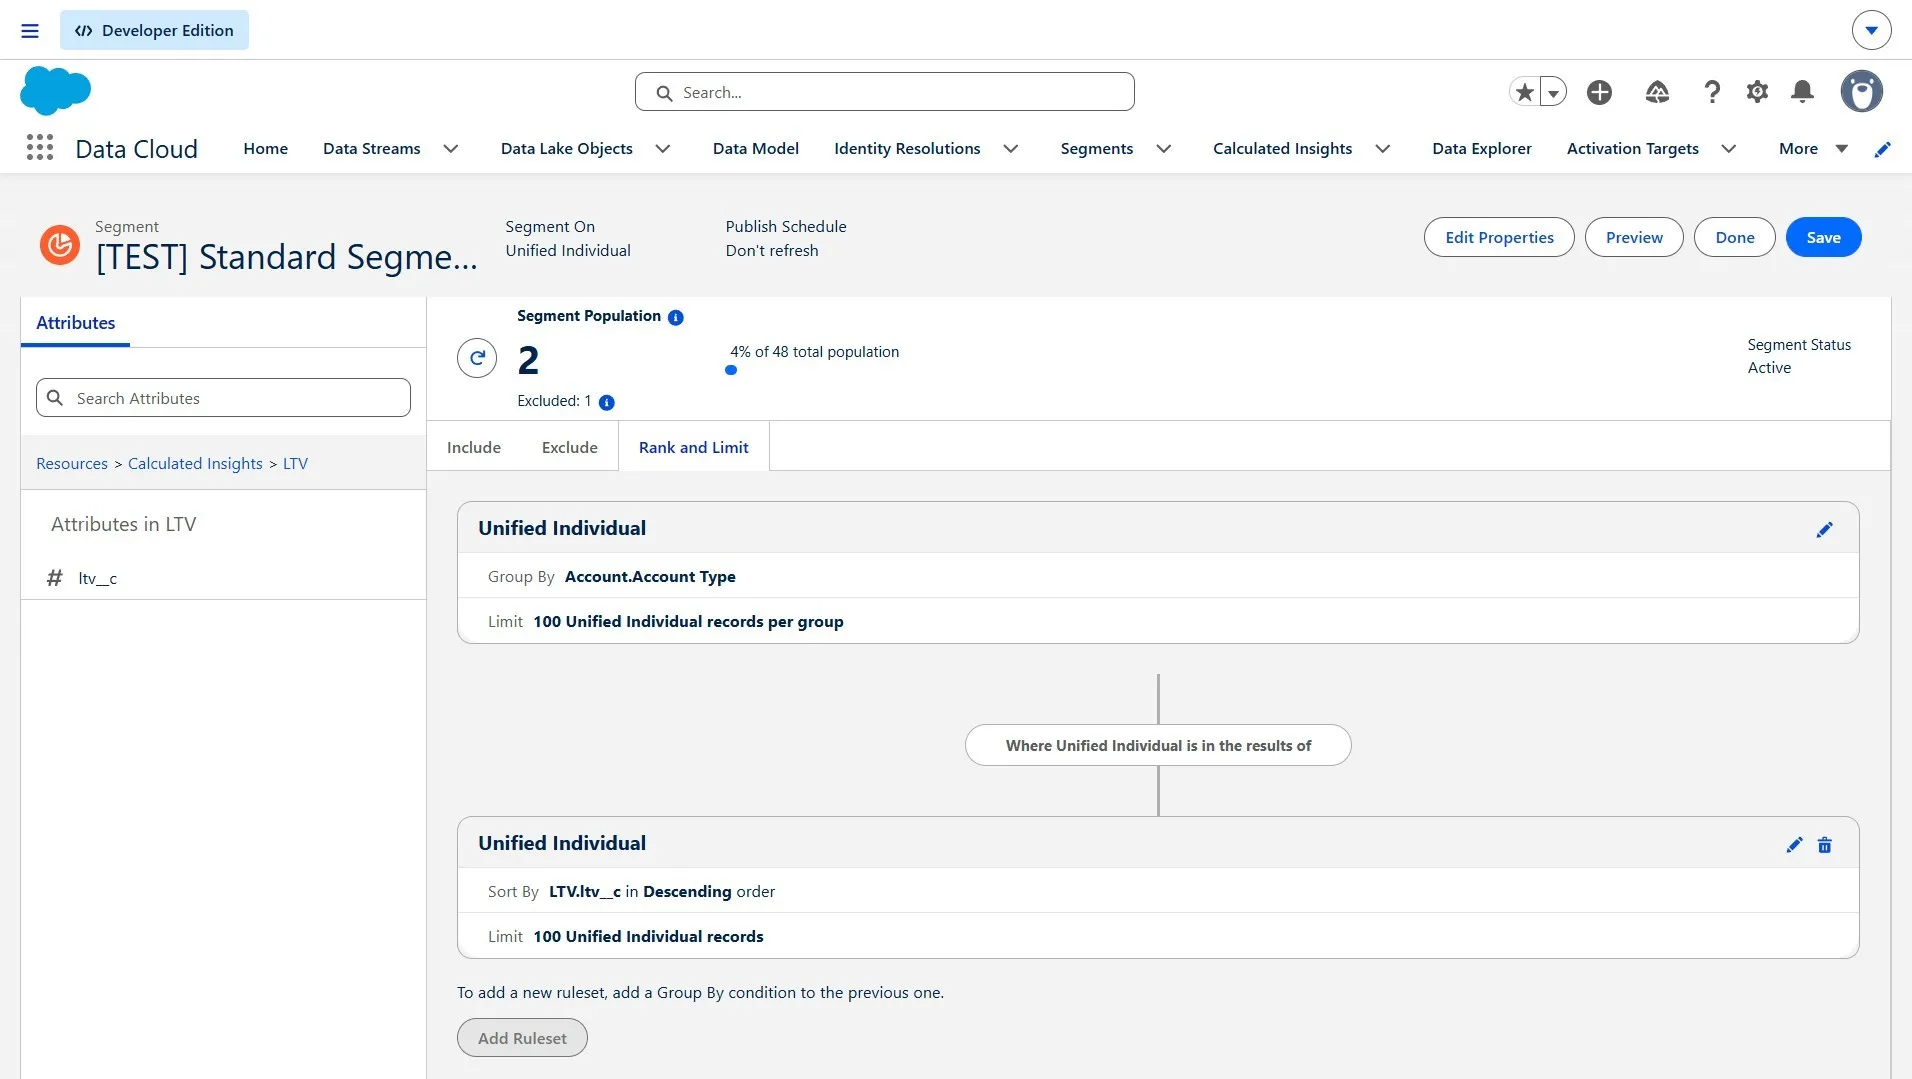This screenshot has width=1912, height=1079.
Task: Refresh the segment population count
Action: click(477, 358)
